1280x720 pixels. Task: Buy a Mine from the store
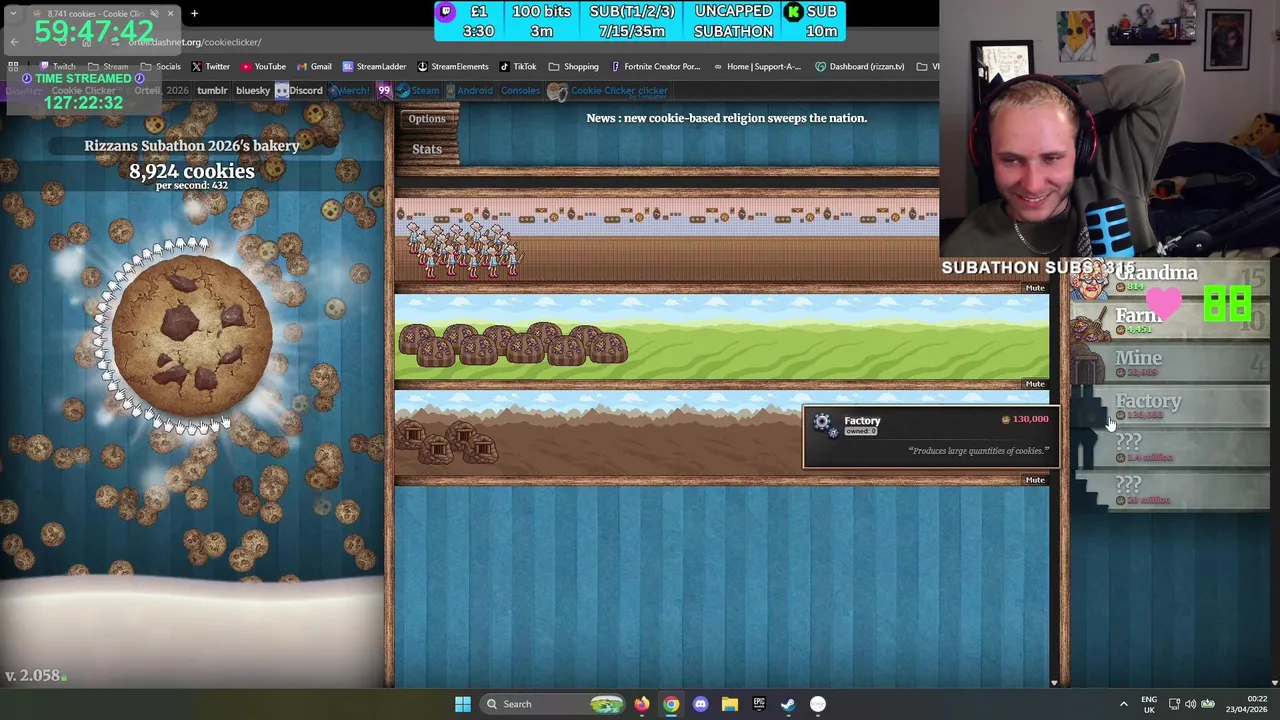coord(1170,364)
